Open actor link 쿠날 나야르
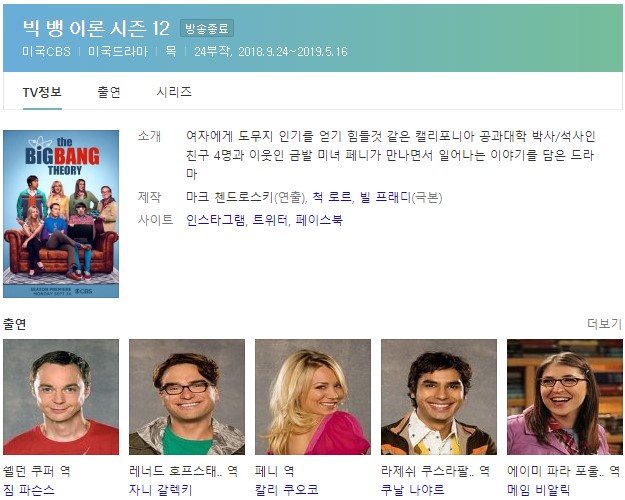Viewport: 625px width, 500px height. click(x=413, y=490)
